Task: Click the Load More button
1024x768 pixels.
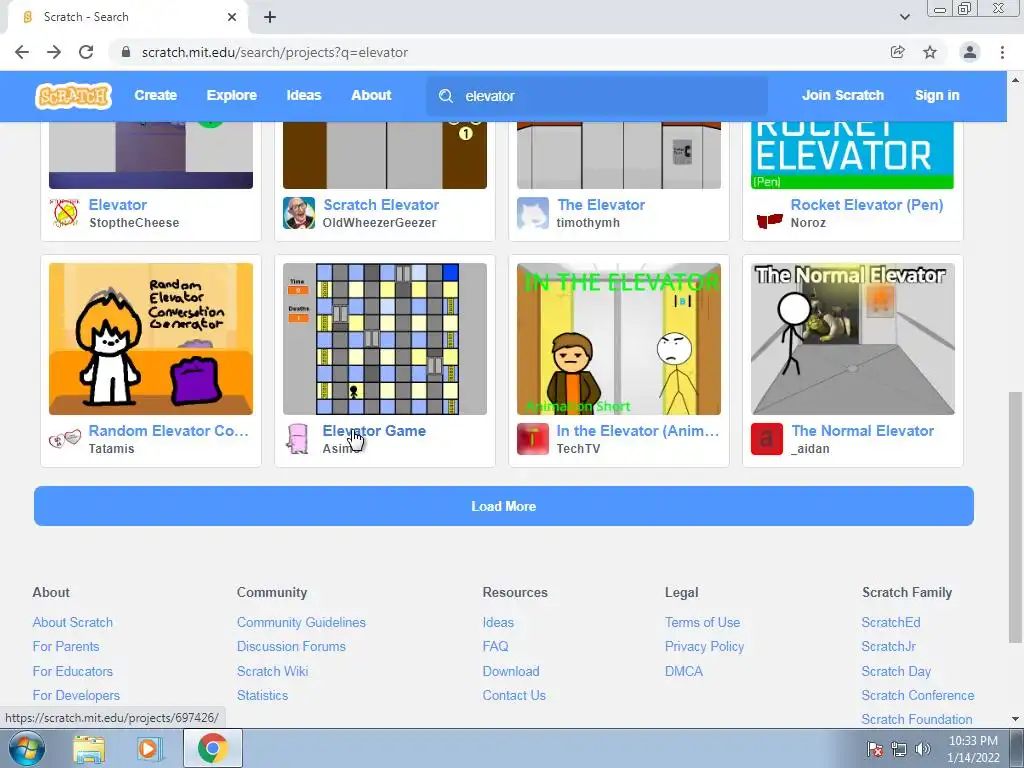Action: (x=504, y=506)
